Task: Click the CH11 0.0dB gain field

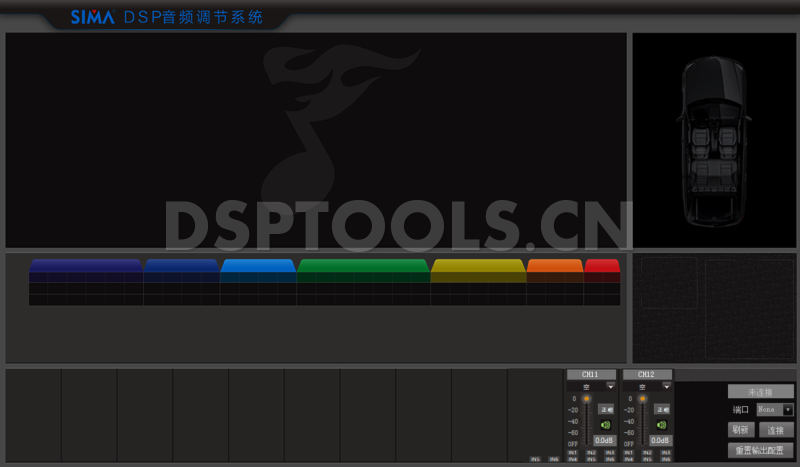Action: (605, 440)
